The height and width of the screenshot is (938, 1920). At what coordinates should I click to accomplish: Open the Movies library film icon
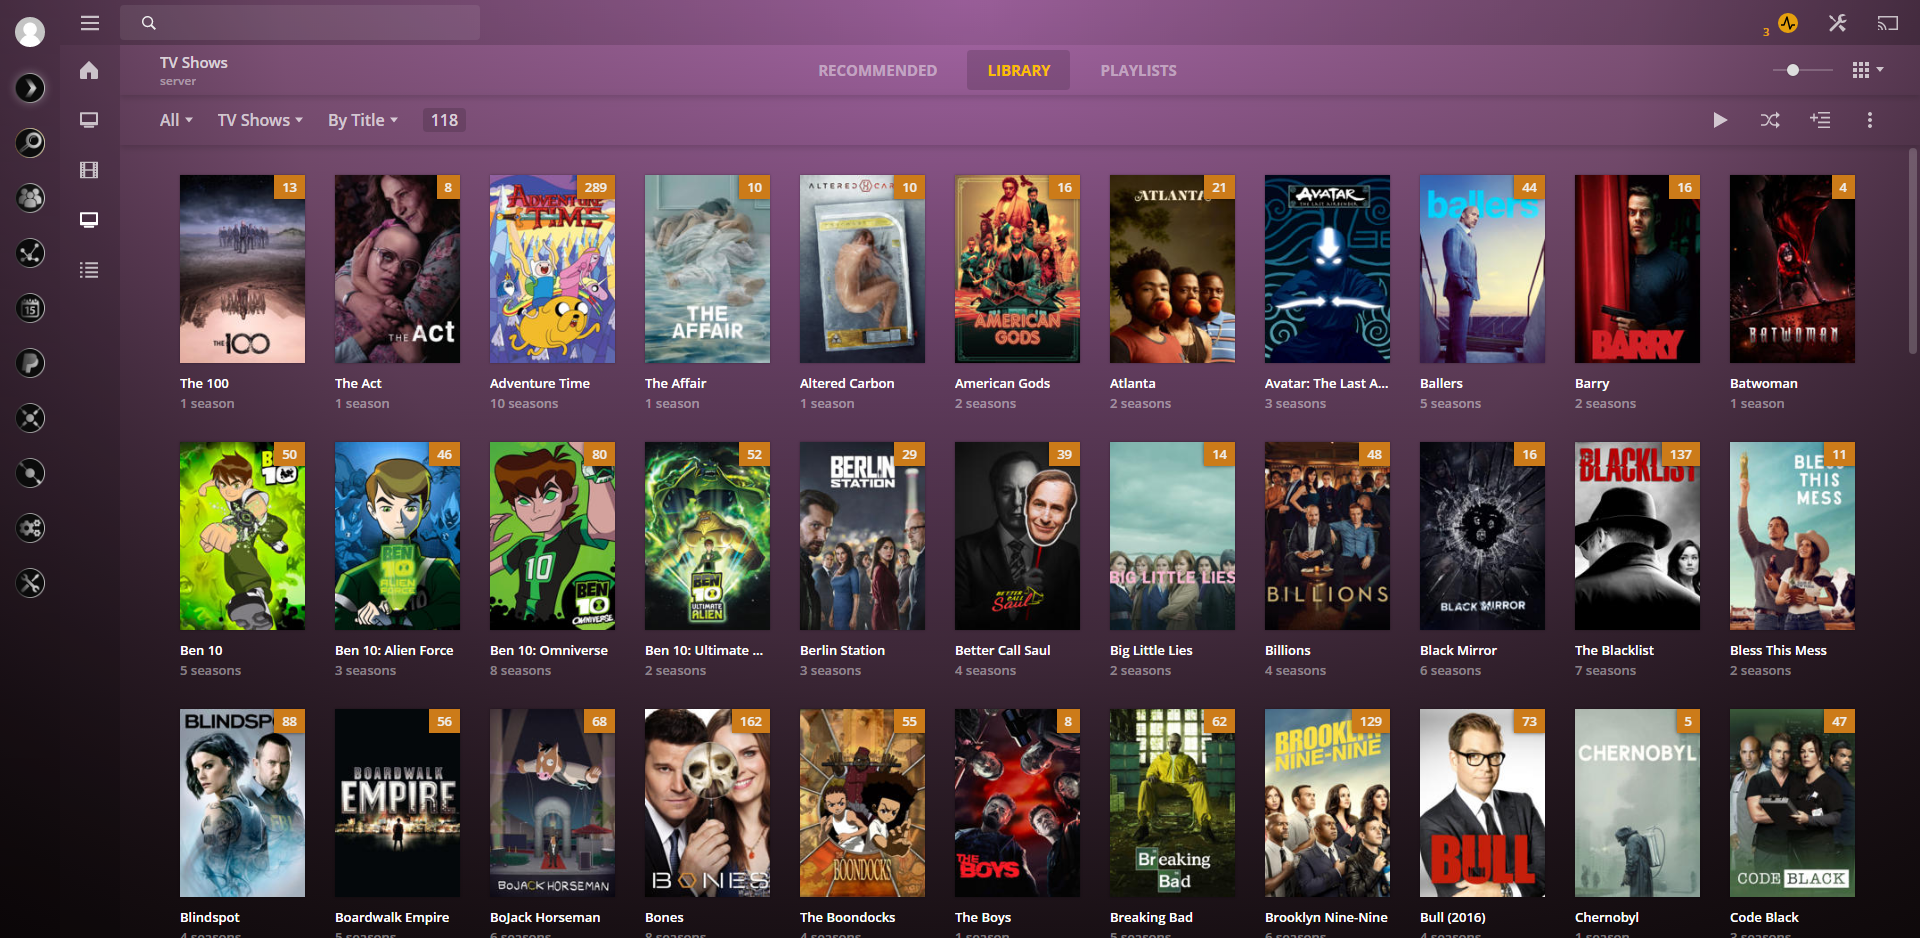89,170
